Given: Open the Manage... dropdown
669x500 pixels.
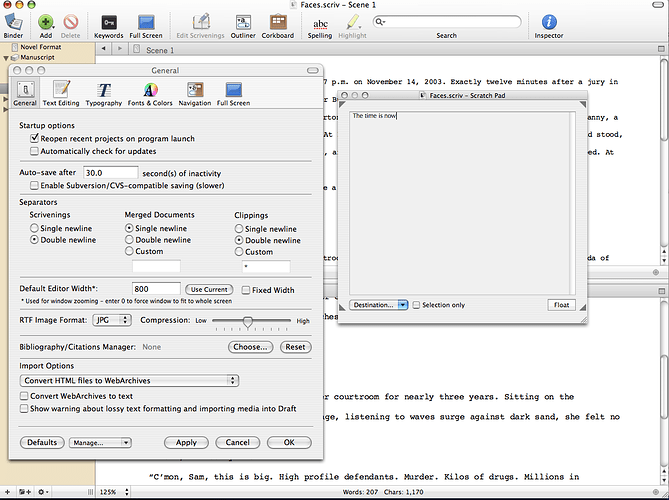Looking at the screenshot, I should 100,443.
